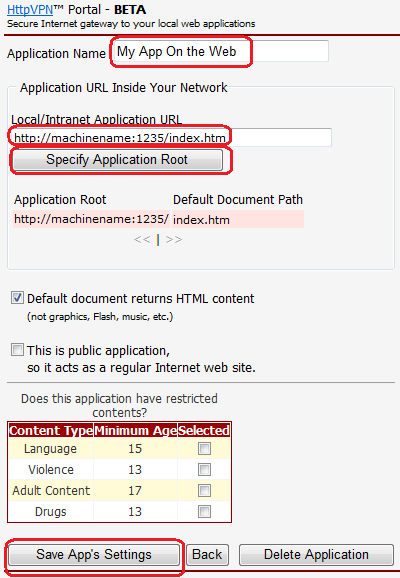Click the Content Type column header

pos(51,430)
